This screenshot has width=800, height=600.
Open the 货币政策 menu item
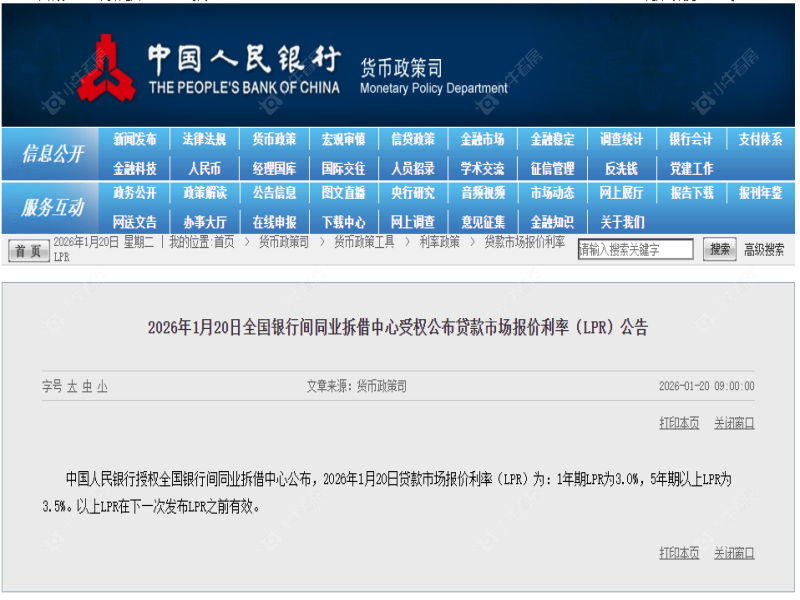point(272,139)
